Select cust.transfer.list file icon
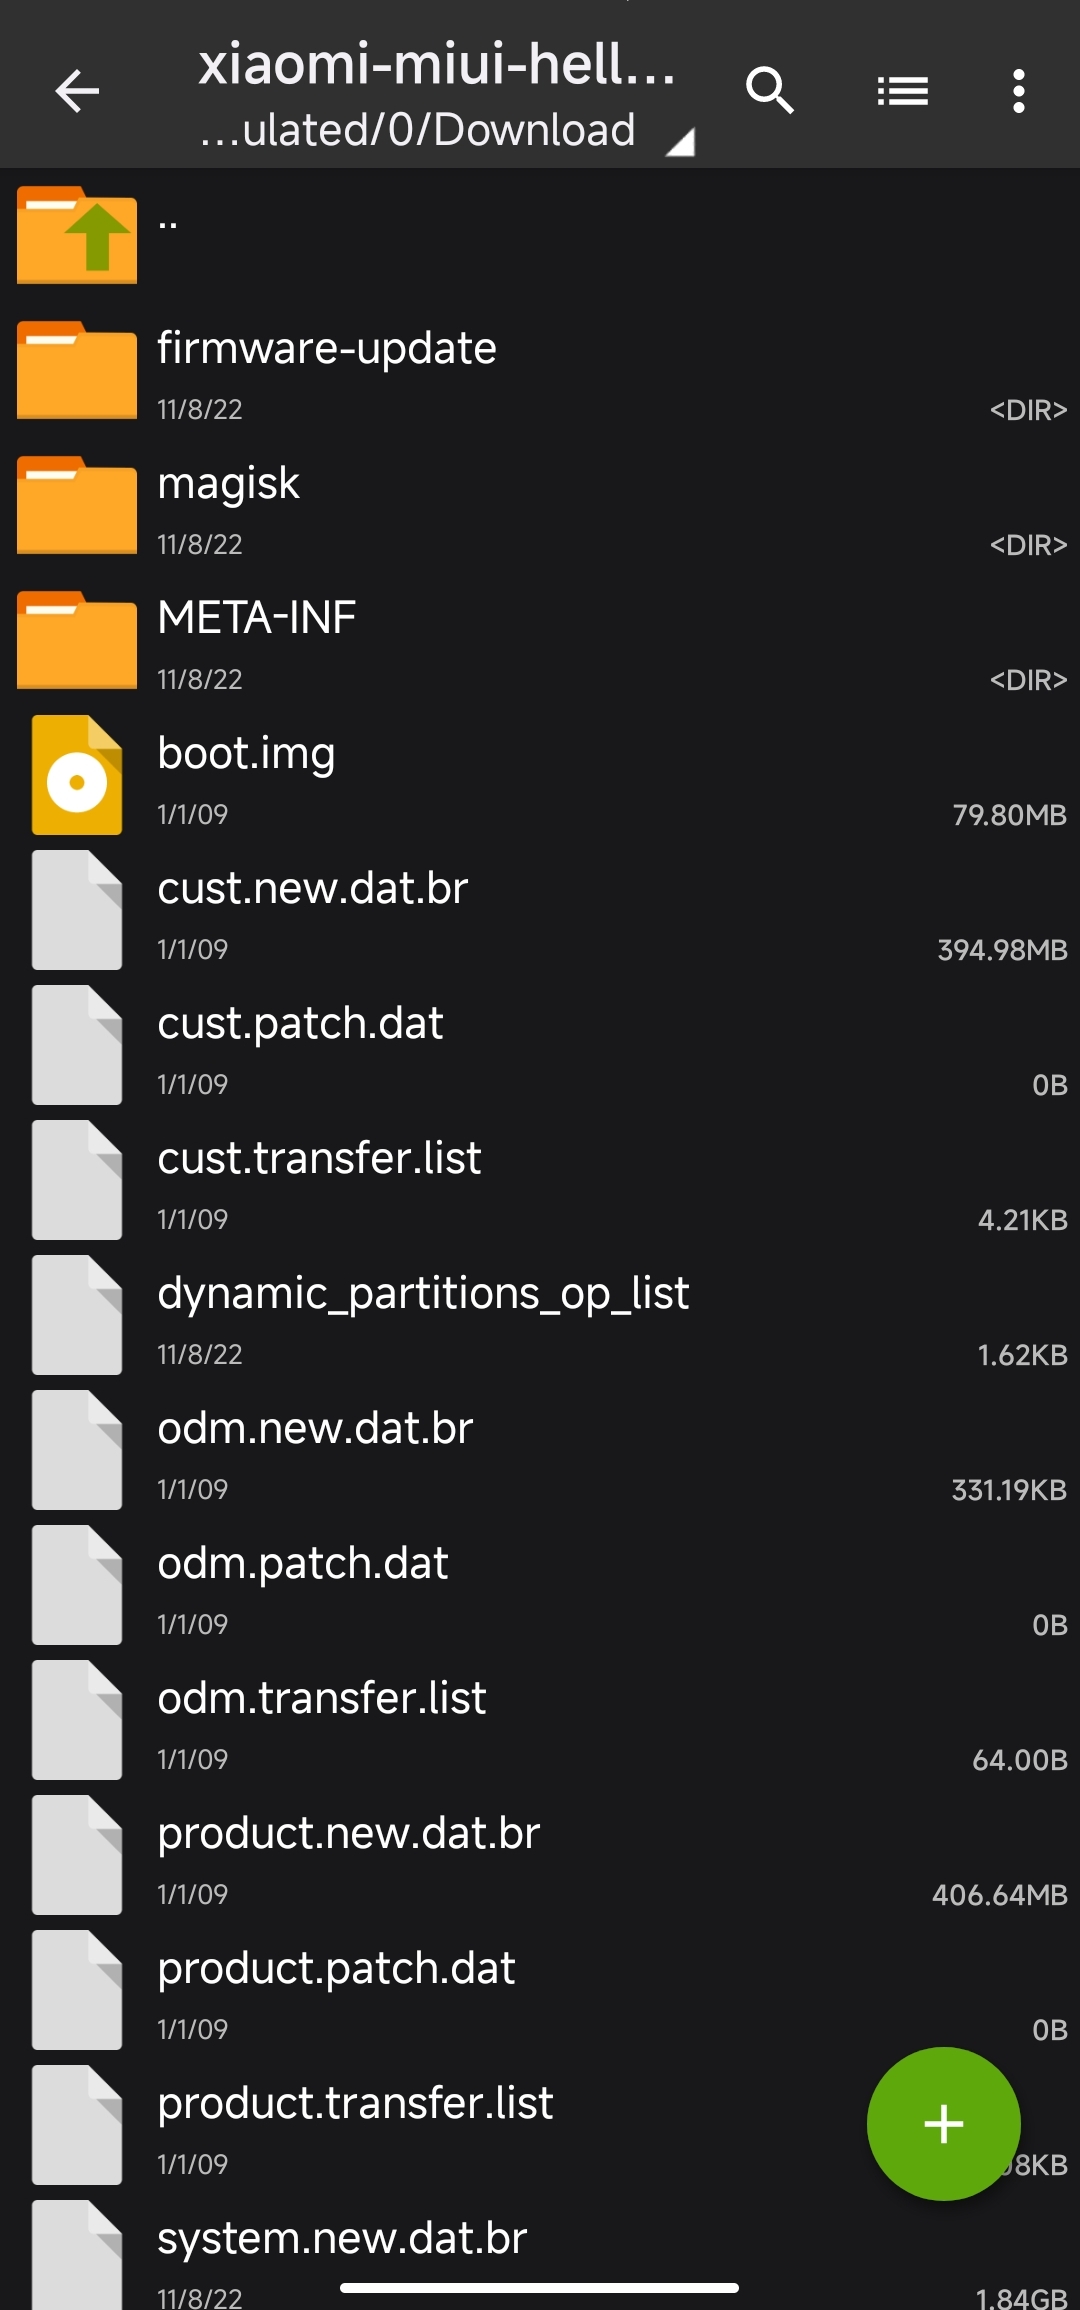Image resolution: width=1080 pixels, height=2310 pixels. tap(77, 1180)
